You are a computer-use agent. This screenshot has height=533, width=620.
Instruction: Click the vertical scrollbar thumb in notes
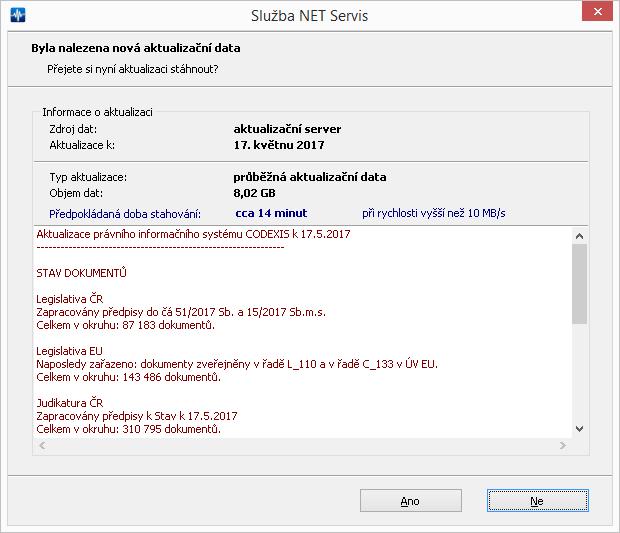coord(579,284)
